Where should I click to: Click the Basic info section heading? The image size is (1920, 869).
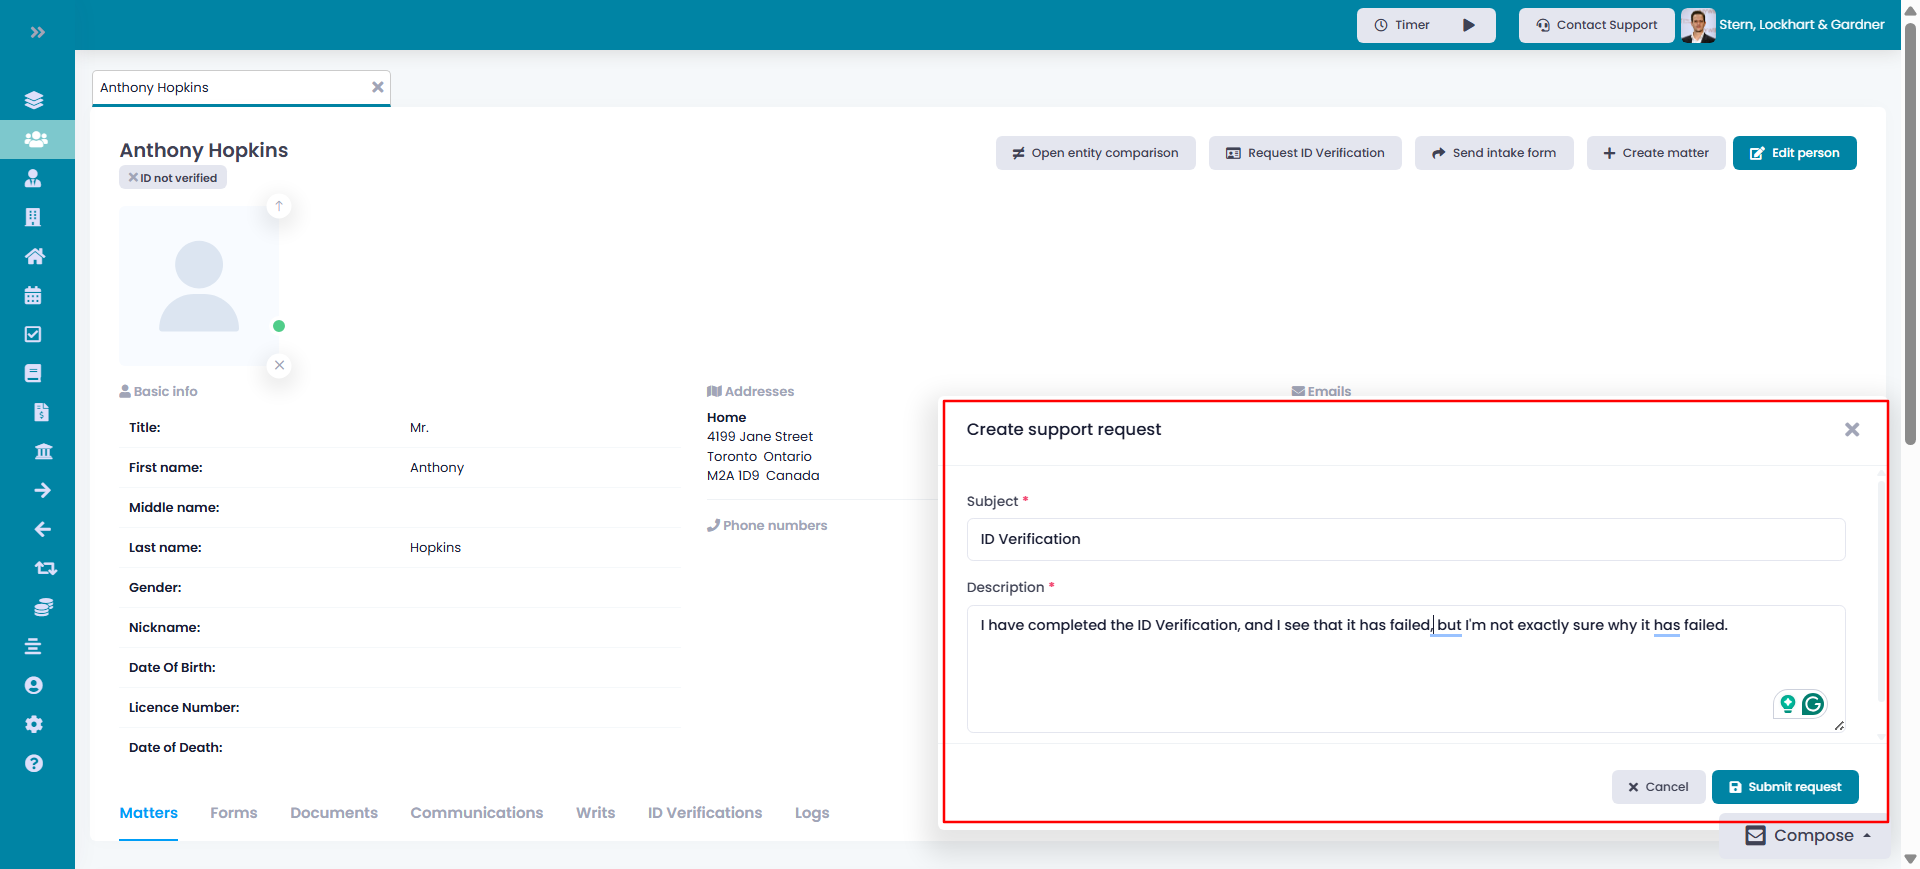coord(158,392)
